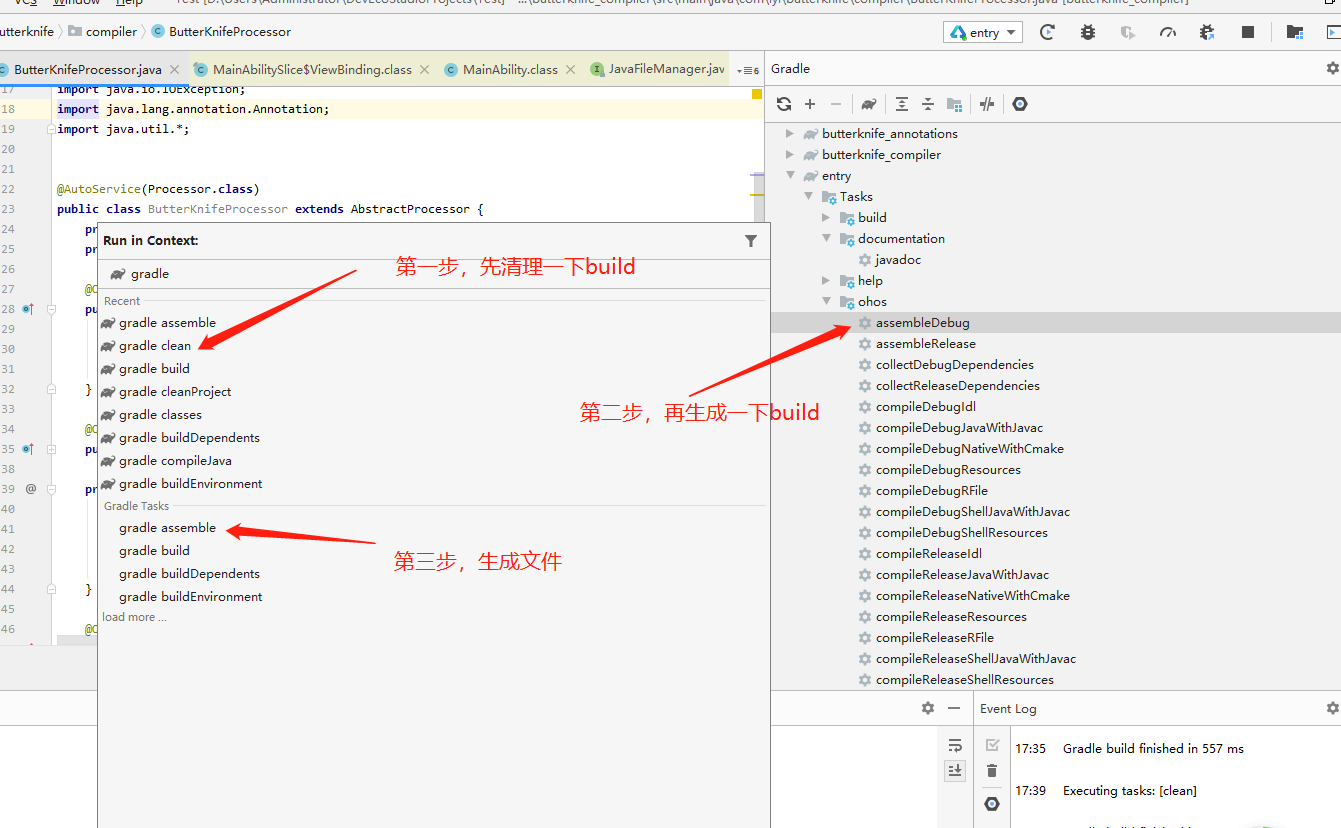Collapse the Tasks node in Gradle tree
The height and width of the screenshot is (828, 1341).
tap(808, 196)
